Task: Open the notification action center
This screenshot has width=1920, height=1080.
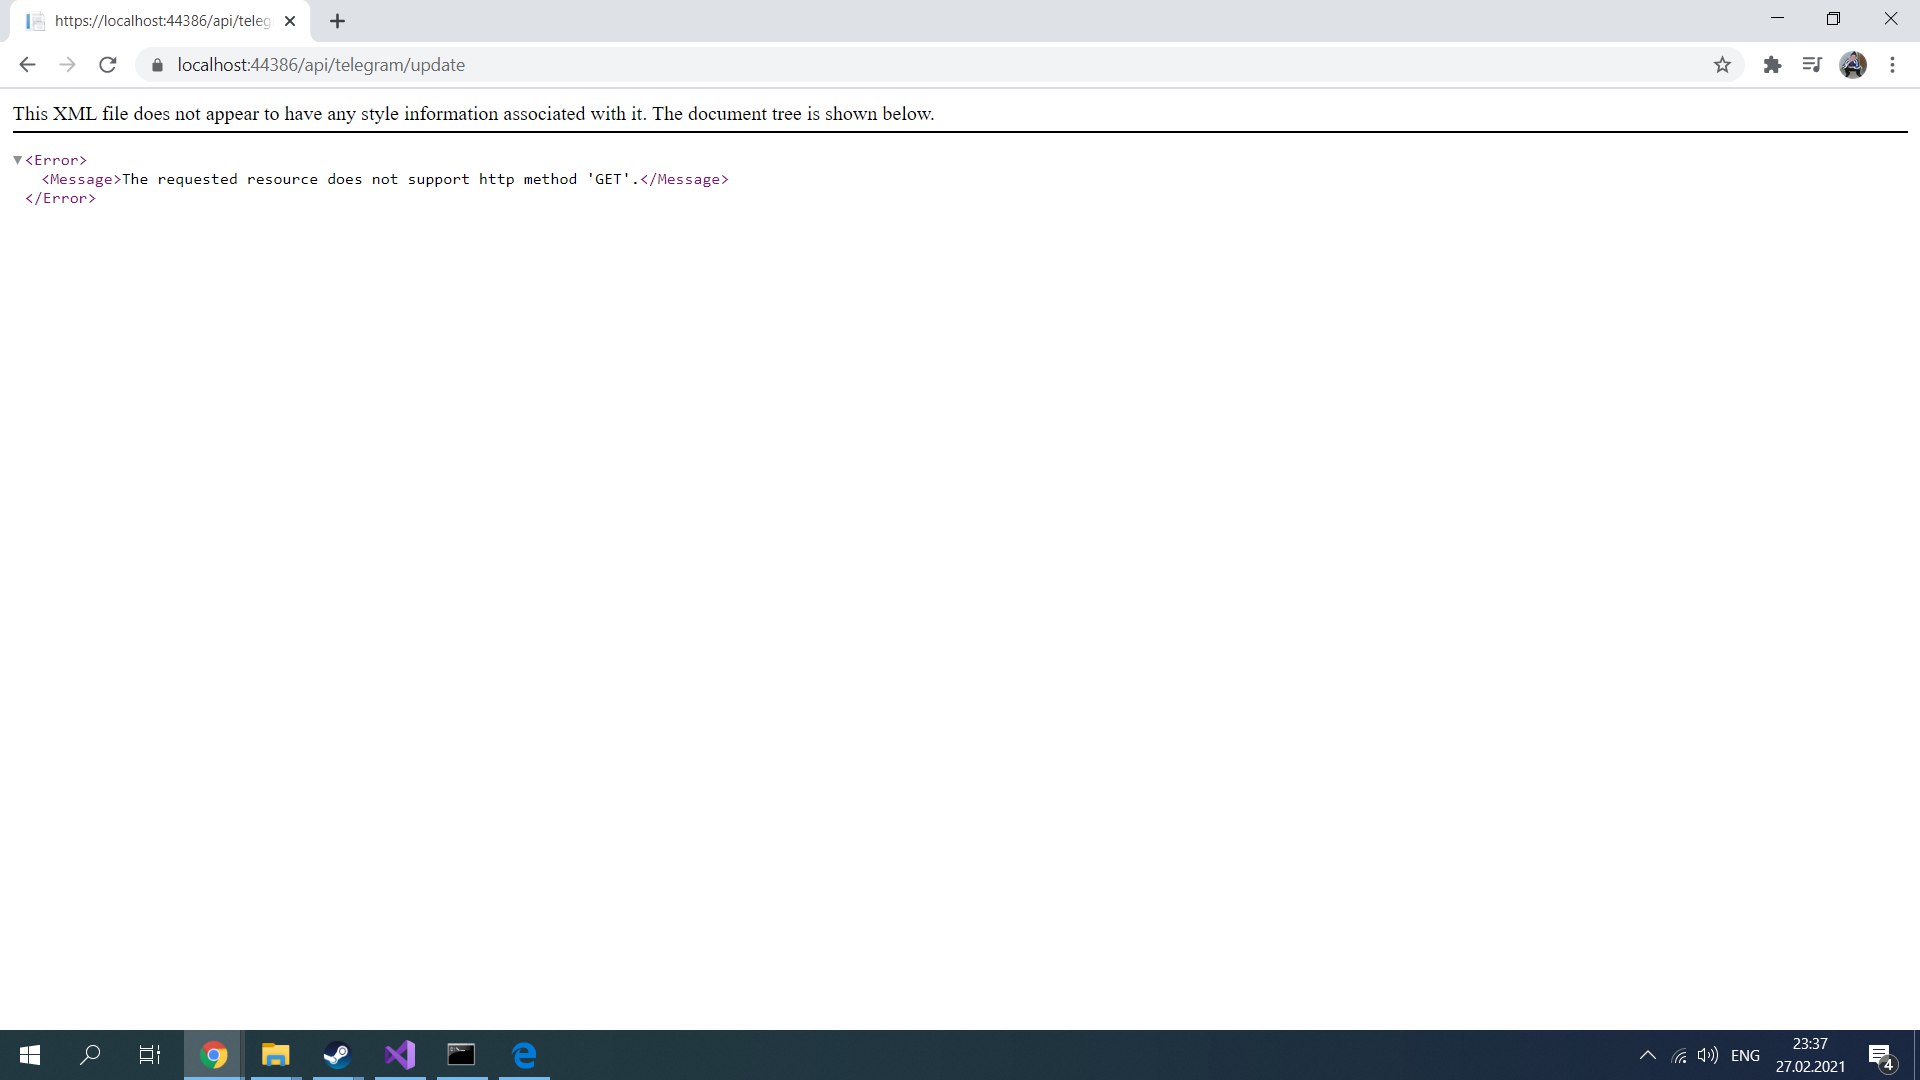Action: pos(1881,1056)
